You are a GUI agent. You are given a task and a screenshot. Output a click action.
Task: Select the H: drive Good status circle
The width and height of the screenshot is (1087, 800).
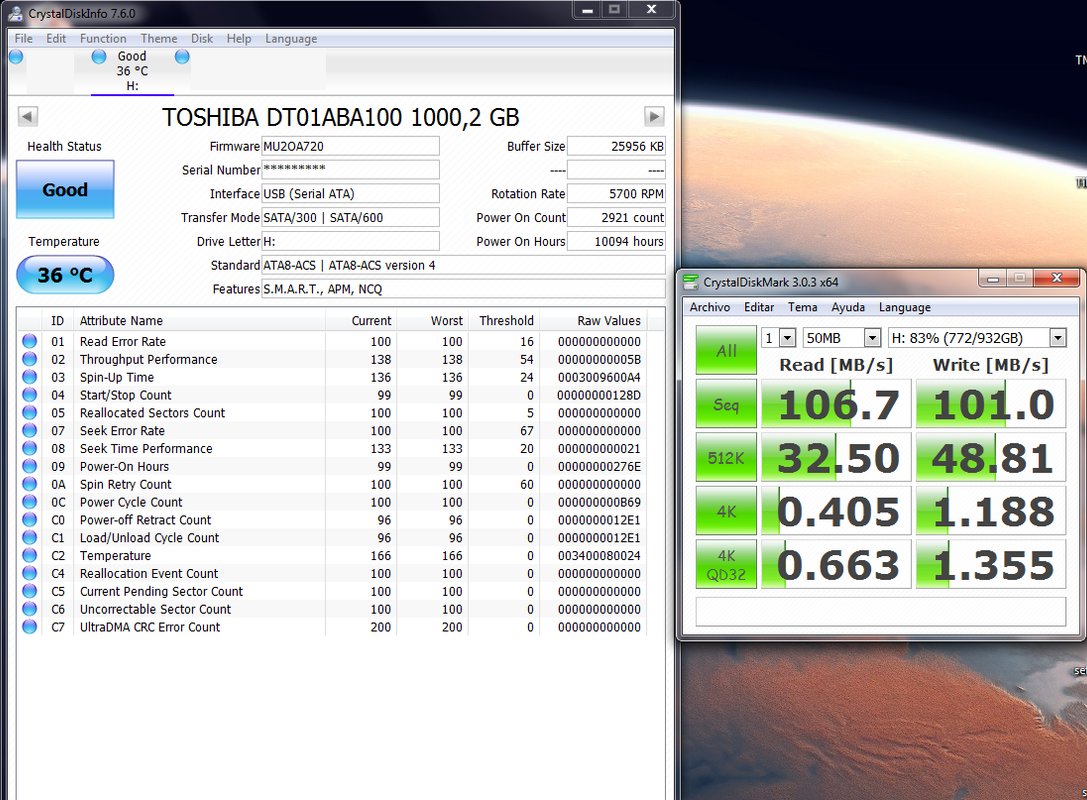click(99, 56)
